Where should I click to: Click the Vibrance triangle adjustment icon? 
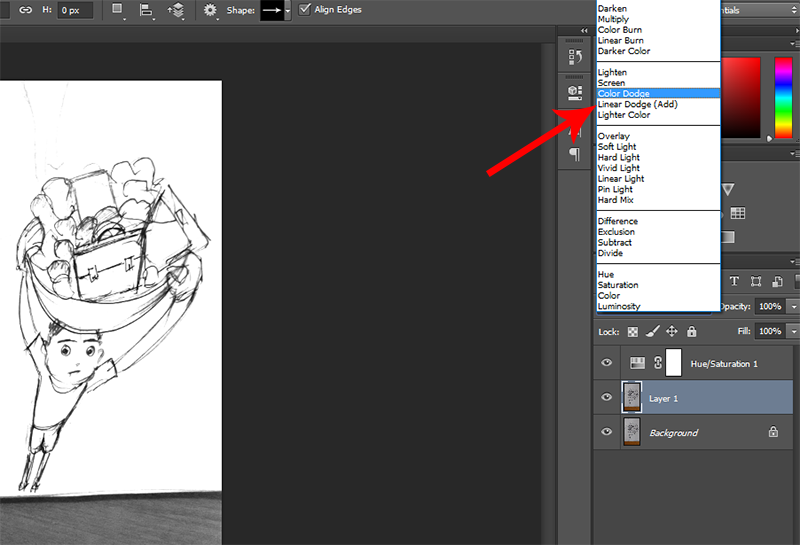[728, 189]
